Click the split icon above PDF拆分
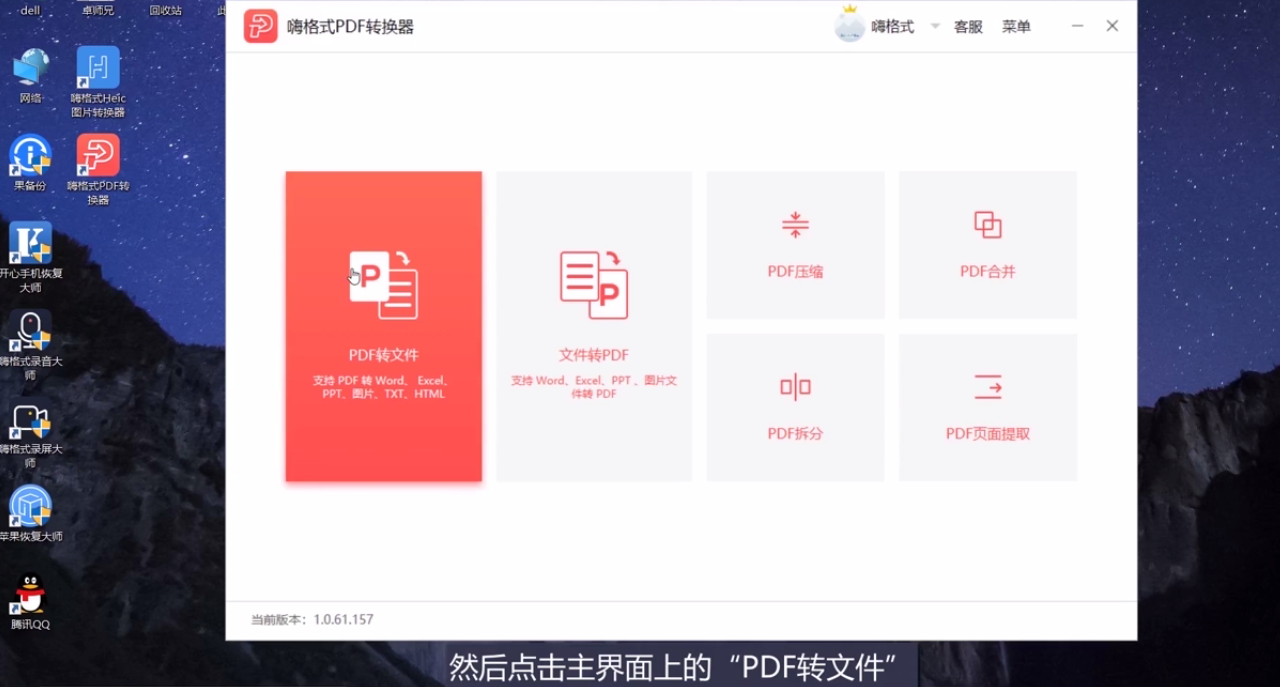1280x687 pixels. point(795,387)
